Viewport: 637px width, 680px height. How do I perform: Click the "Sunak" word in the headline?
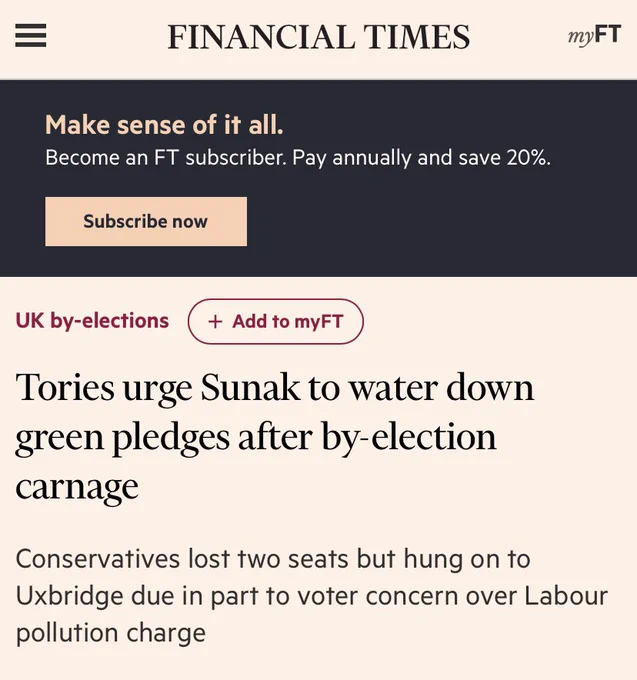[x=250, y=387]
